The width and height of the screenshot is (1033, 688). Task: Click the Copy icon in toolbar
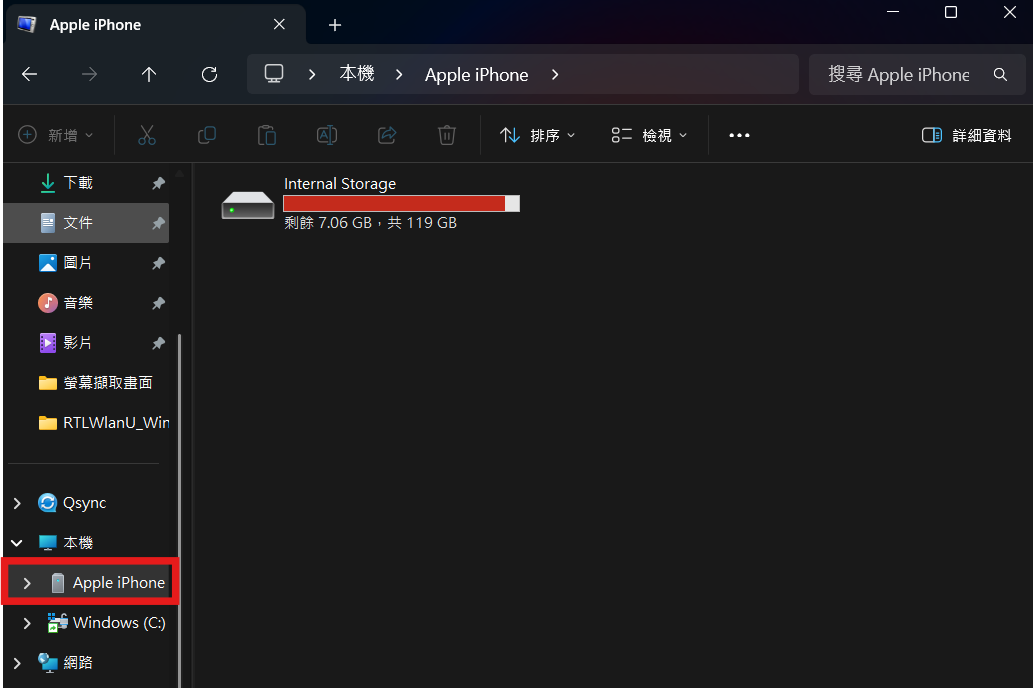207,135
